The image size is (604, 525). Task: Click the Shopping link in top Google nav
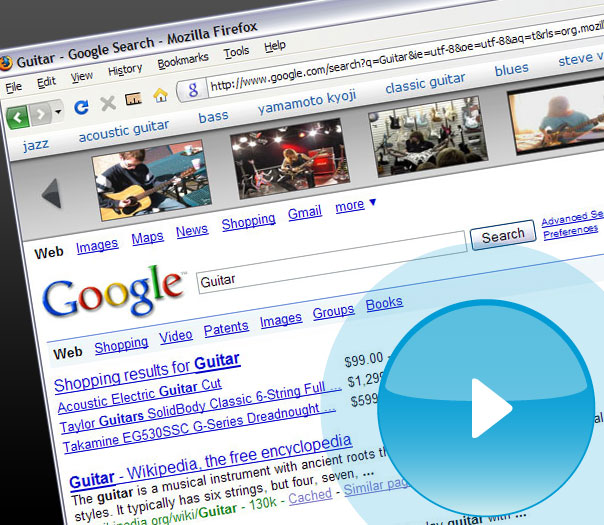coord(248,222)
